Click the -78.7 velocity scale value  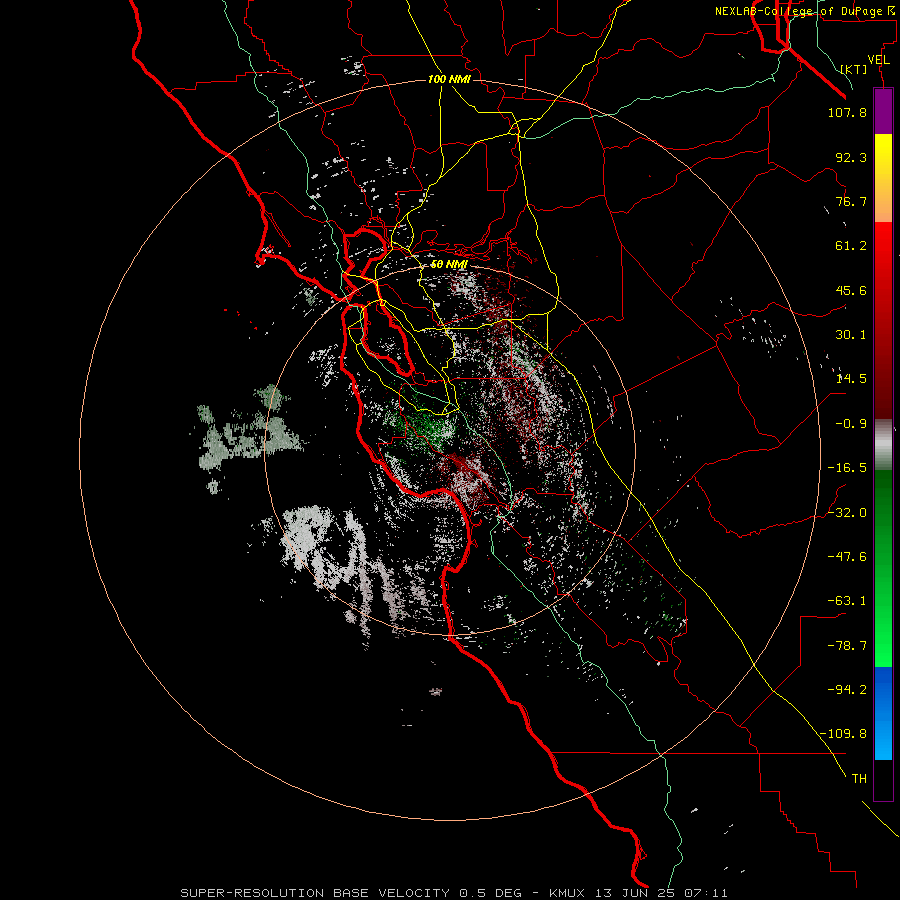tap(847, 646)
